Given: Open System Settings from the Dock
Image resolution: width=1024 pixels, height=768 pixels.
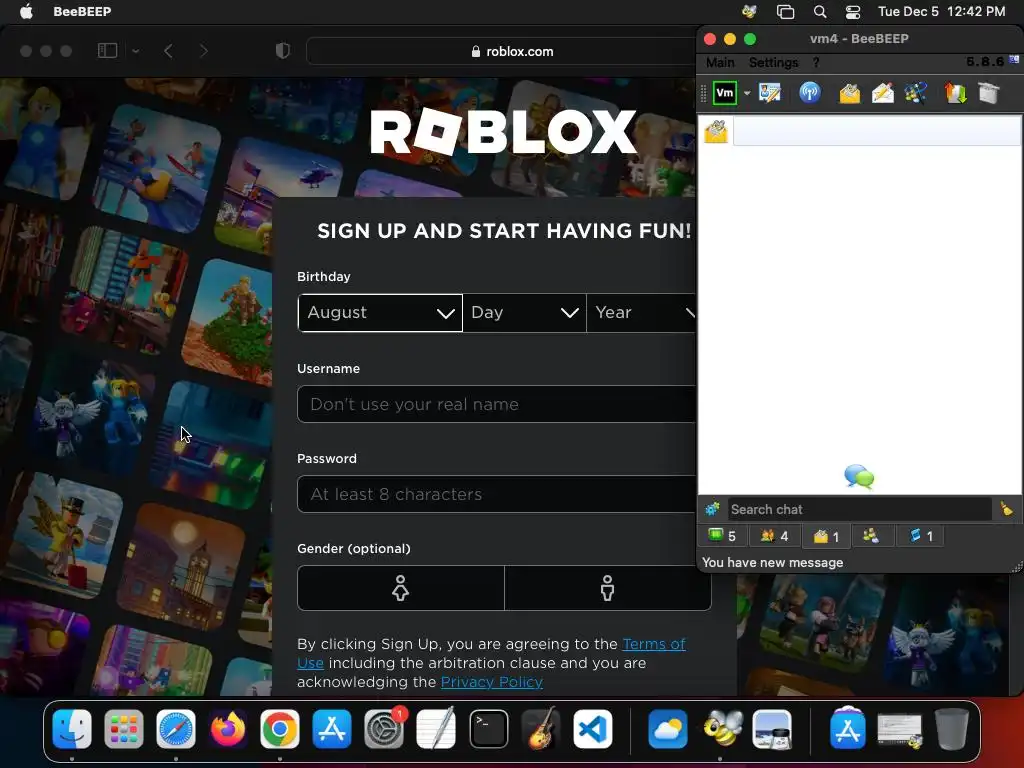Looking at the screenshot, I should point(384,729).
